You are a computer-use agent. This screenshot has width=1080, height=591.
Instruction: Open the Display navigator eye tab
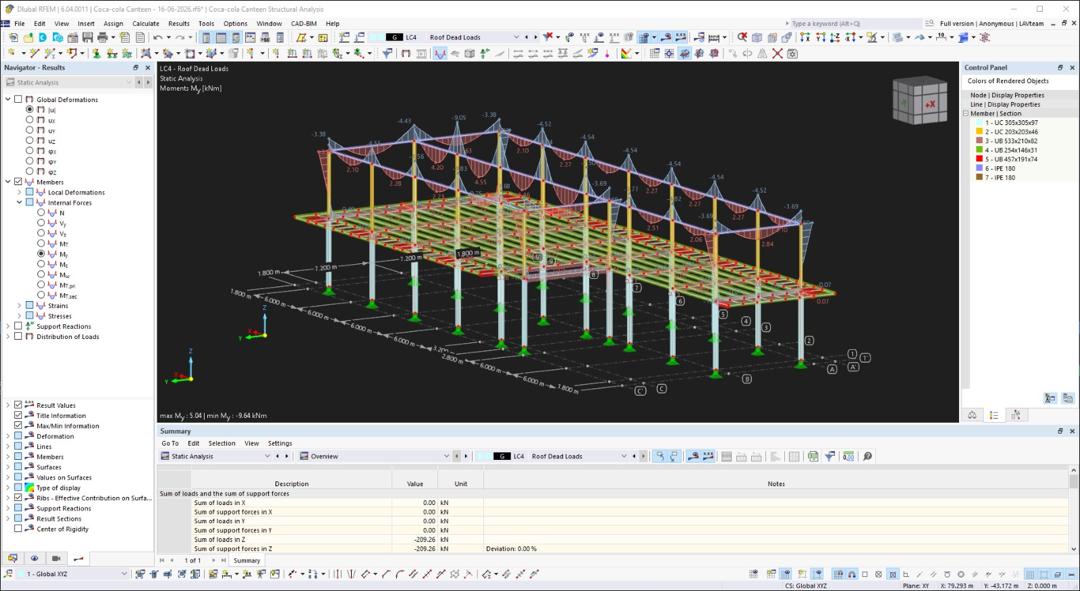click(34, 559)
